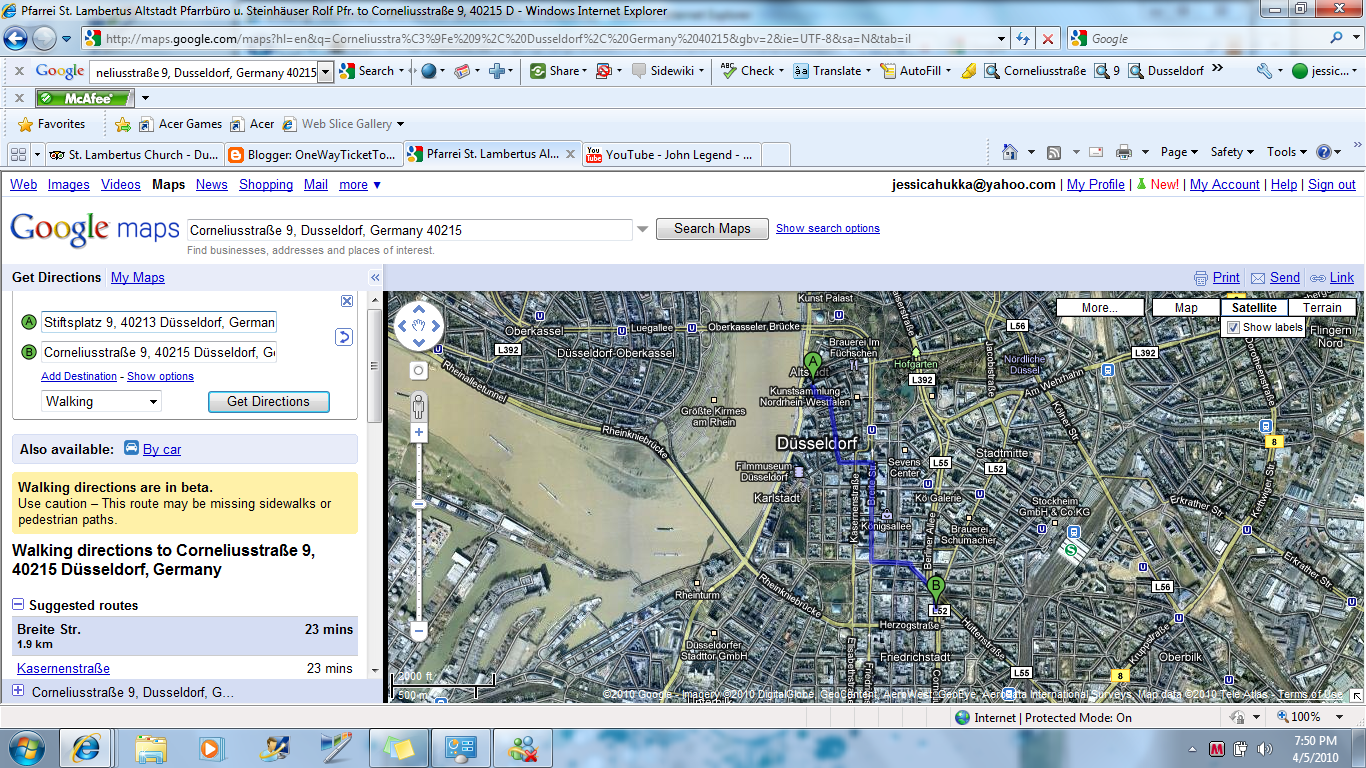1366x768 pixels.
Task: Pan the map up using arrow control
Action: click(419, 309)
